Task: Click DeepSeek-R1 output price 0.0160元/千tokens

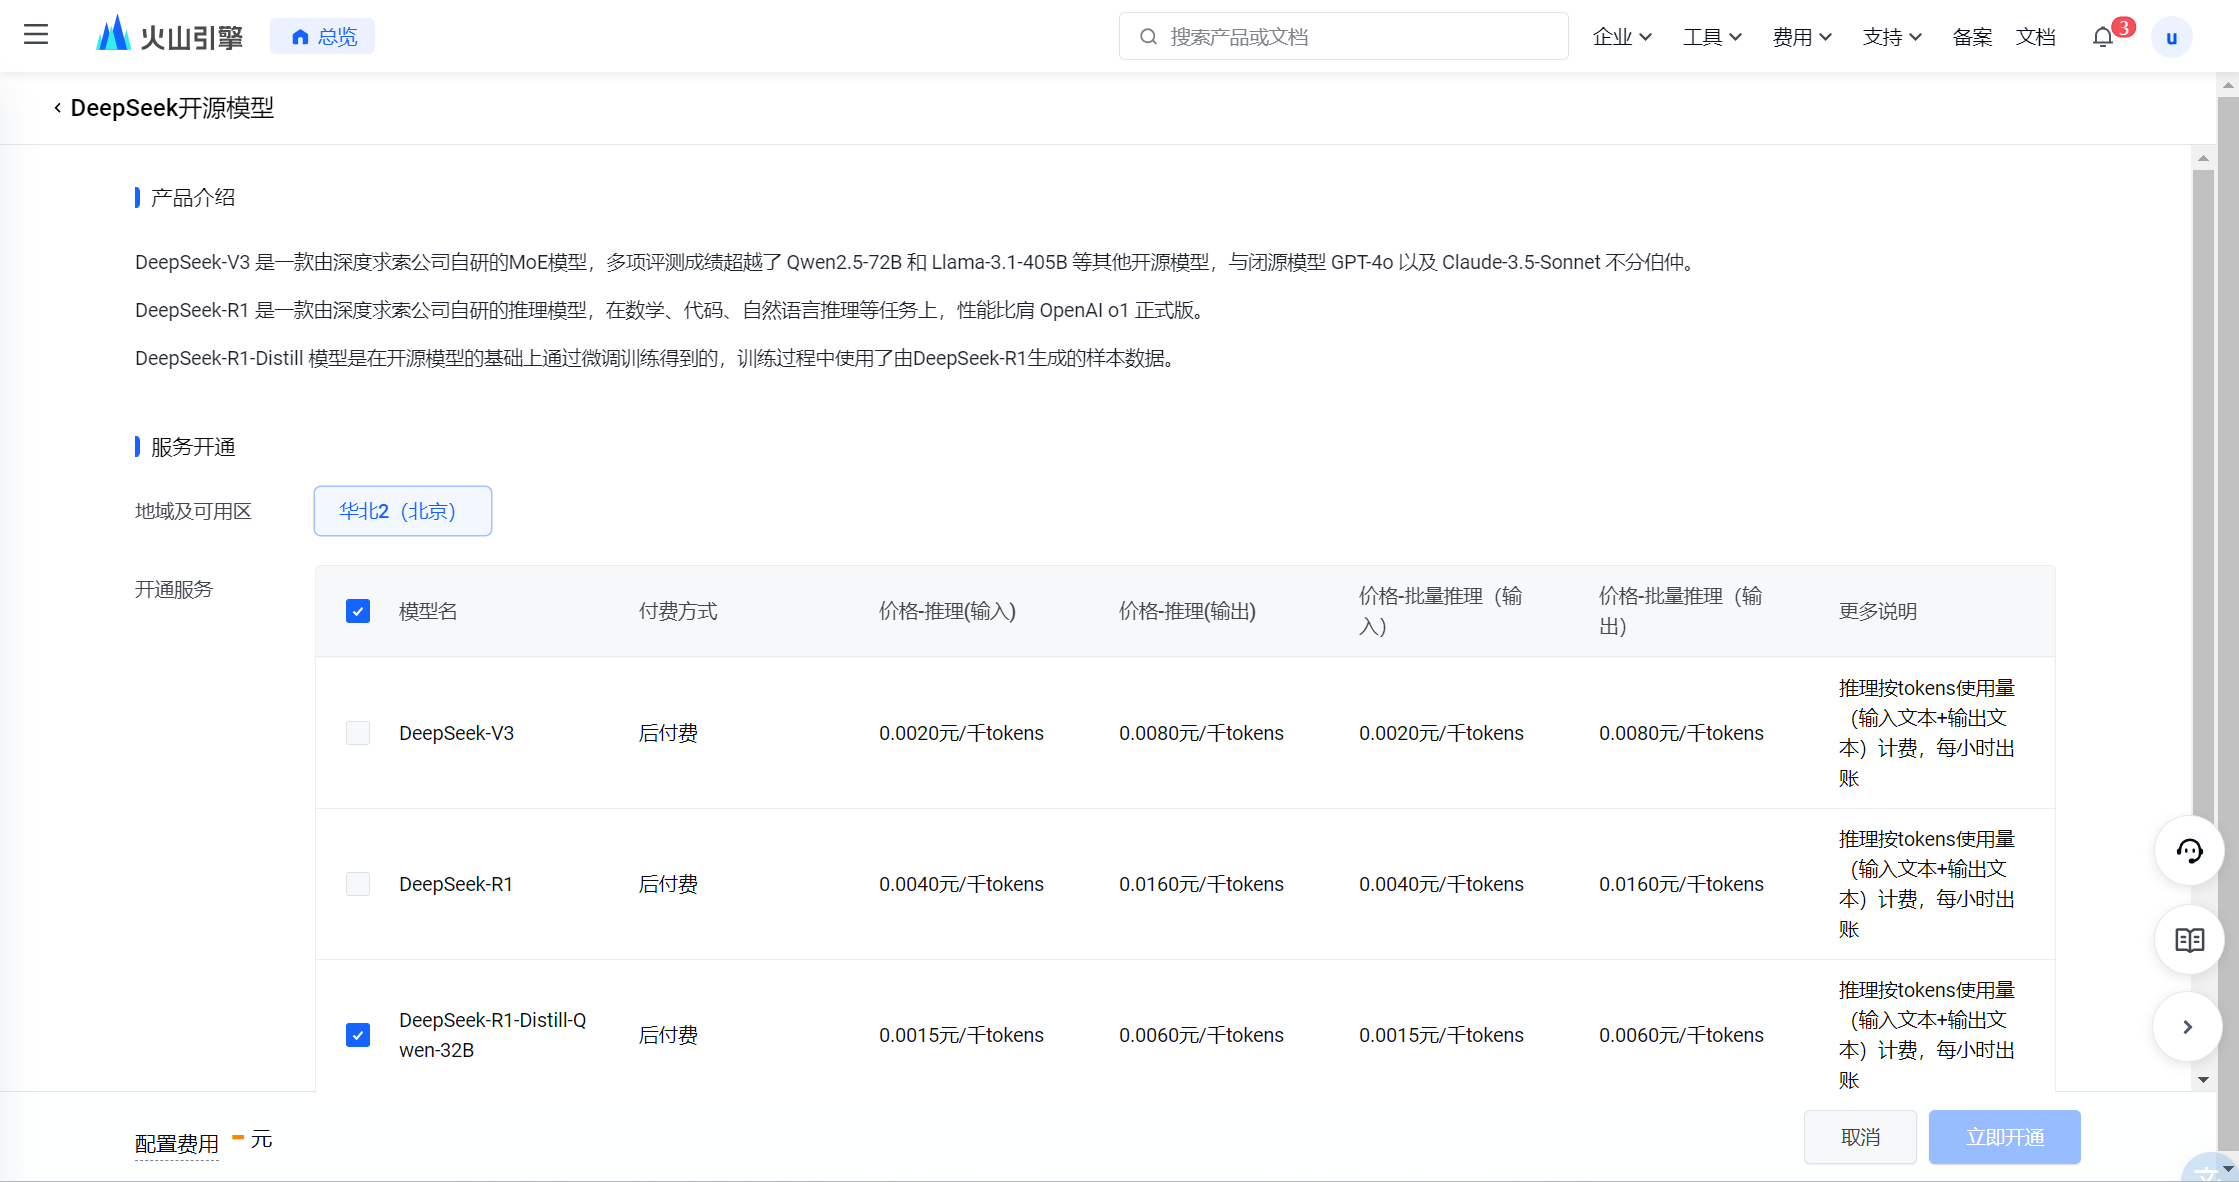Action: pos(1201,884)
